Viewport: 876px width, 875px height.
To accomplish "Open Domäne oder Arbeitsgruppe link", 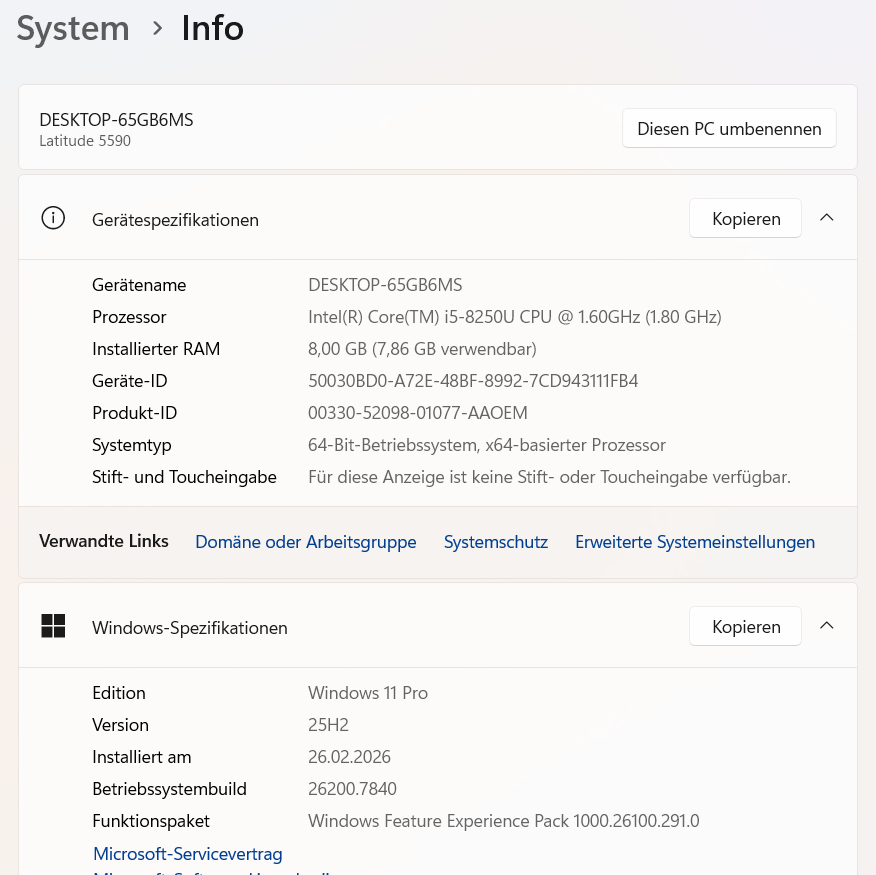I will pyautogui.click(x=306, y=542).
